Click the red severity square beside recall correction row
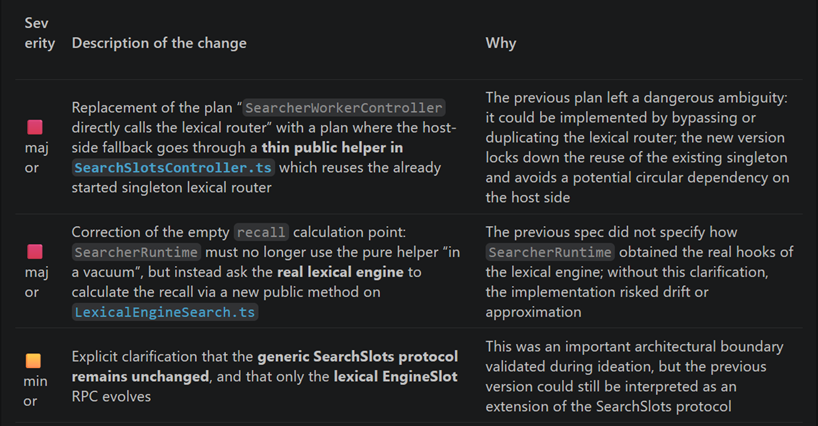This screenshot has height=426, width=818. tap(35, 252)
